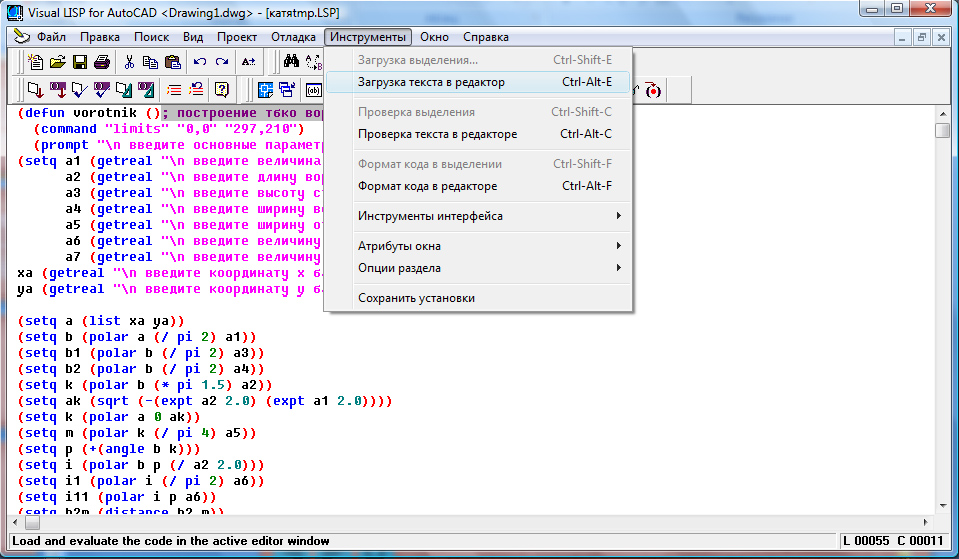
Task: Click the Replace A-to-B icon
Action: coord(313,61)
